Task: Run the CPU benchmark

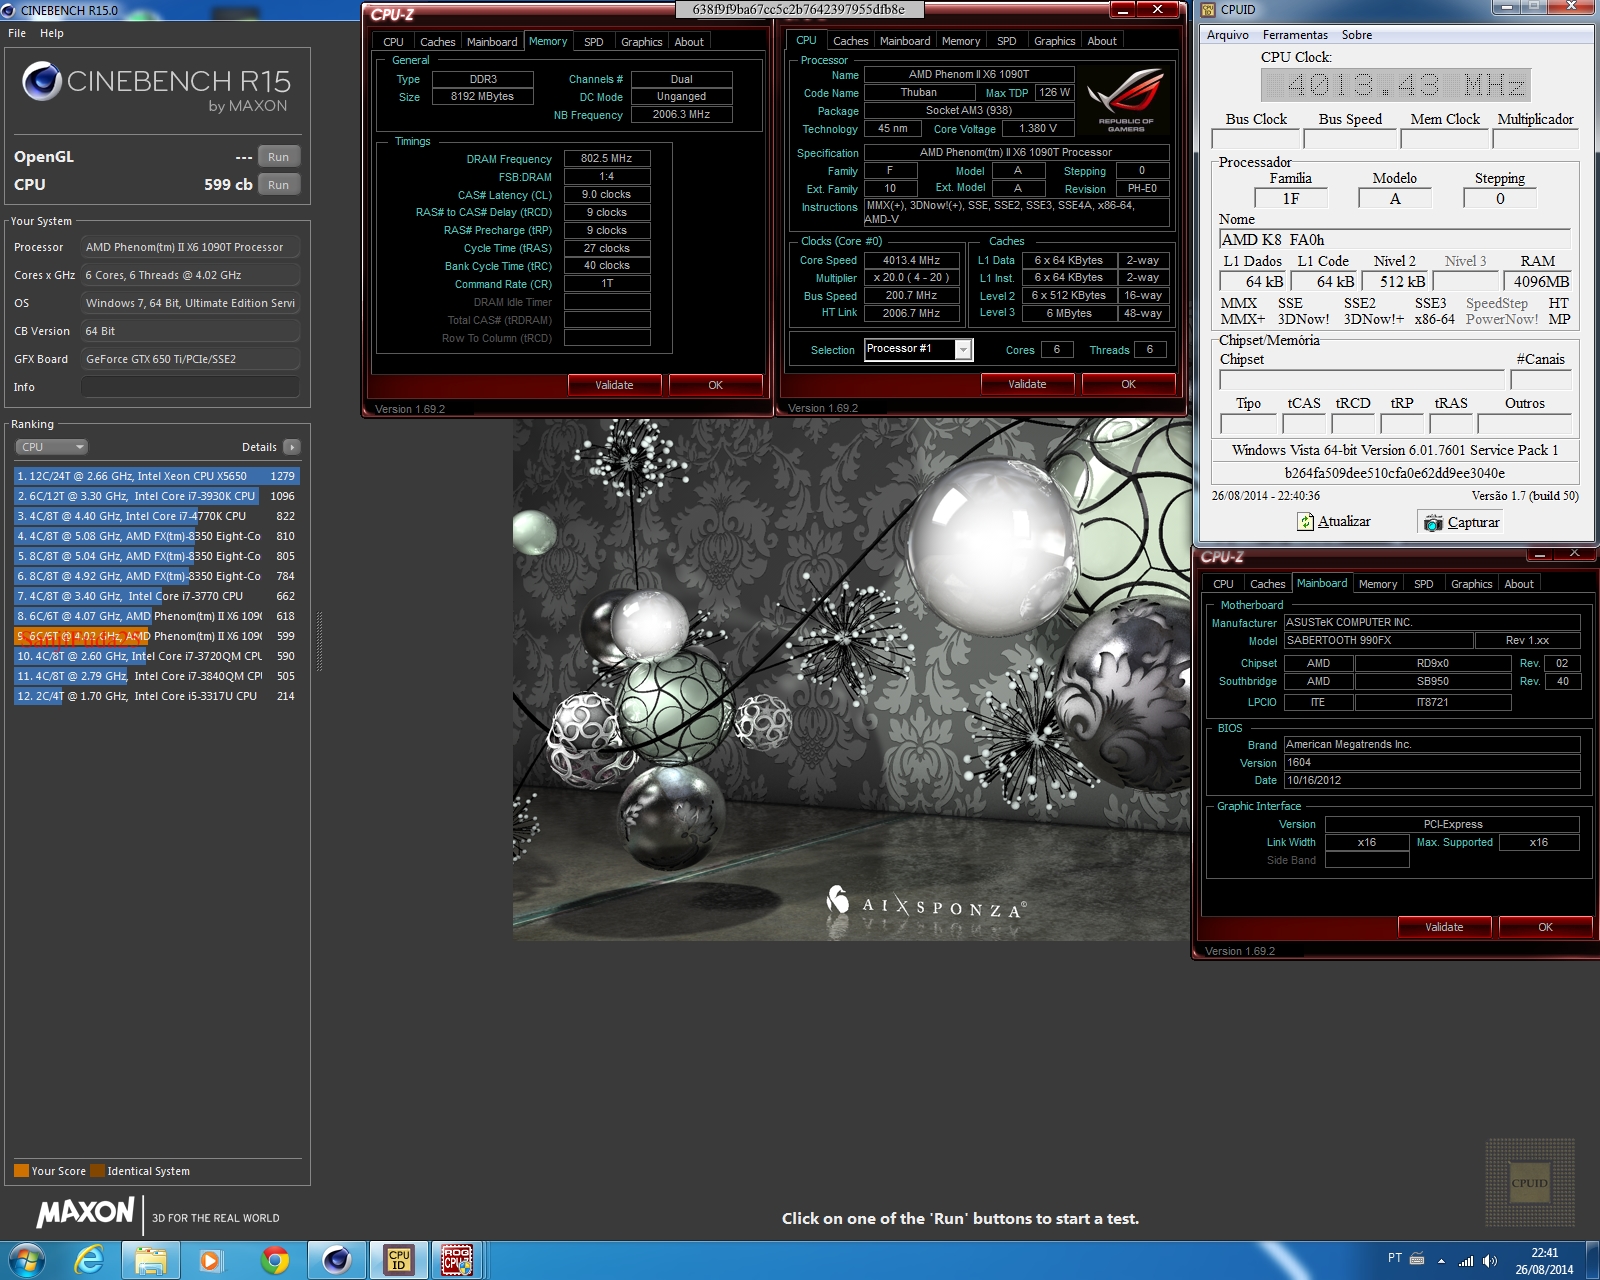Action: (279, 185)
